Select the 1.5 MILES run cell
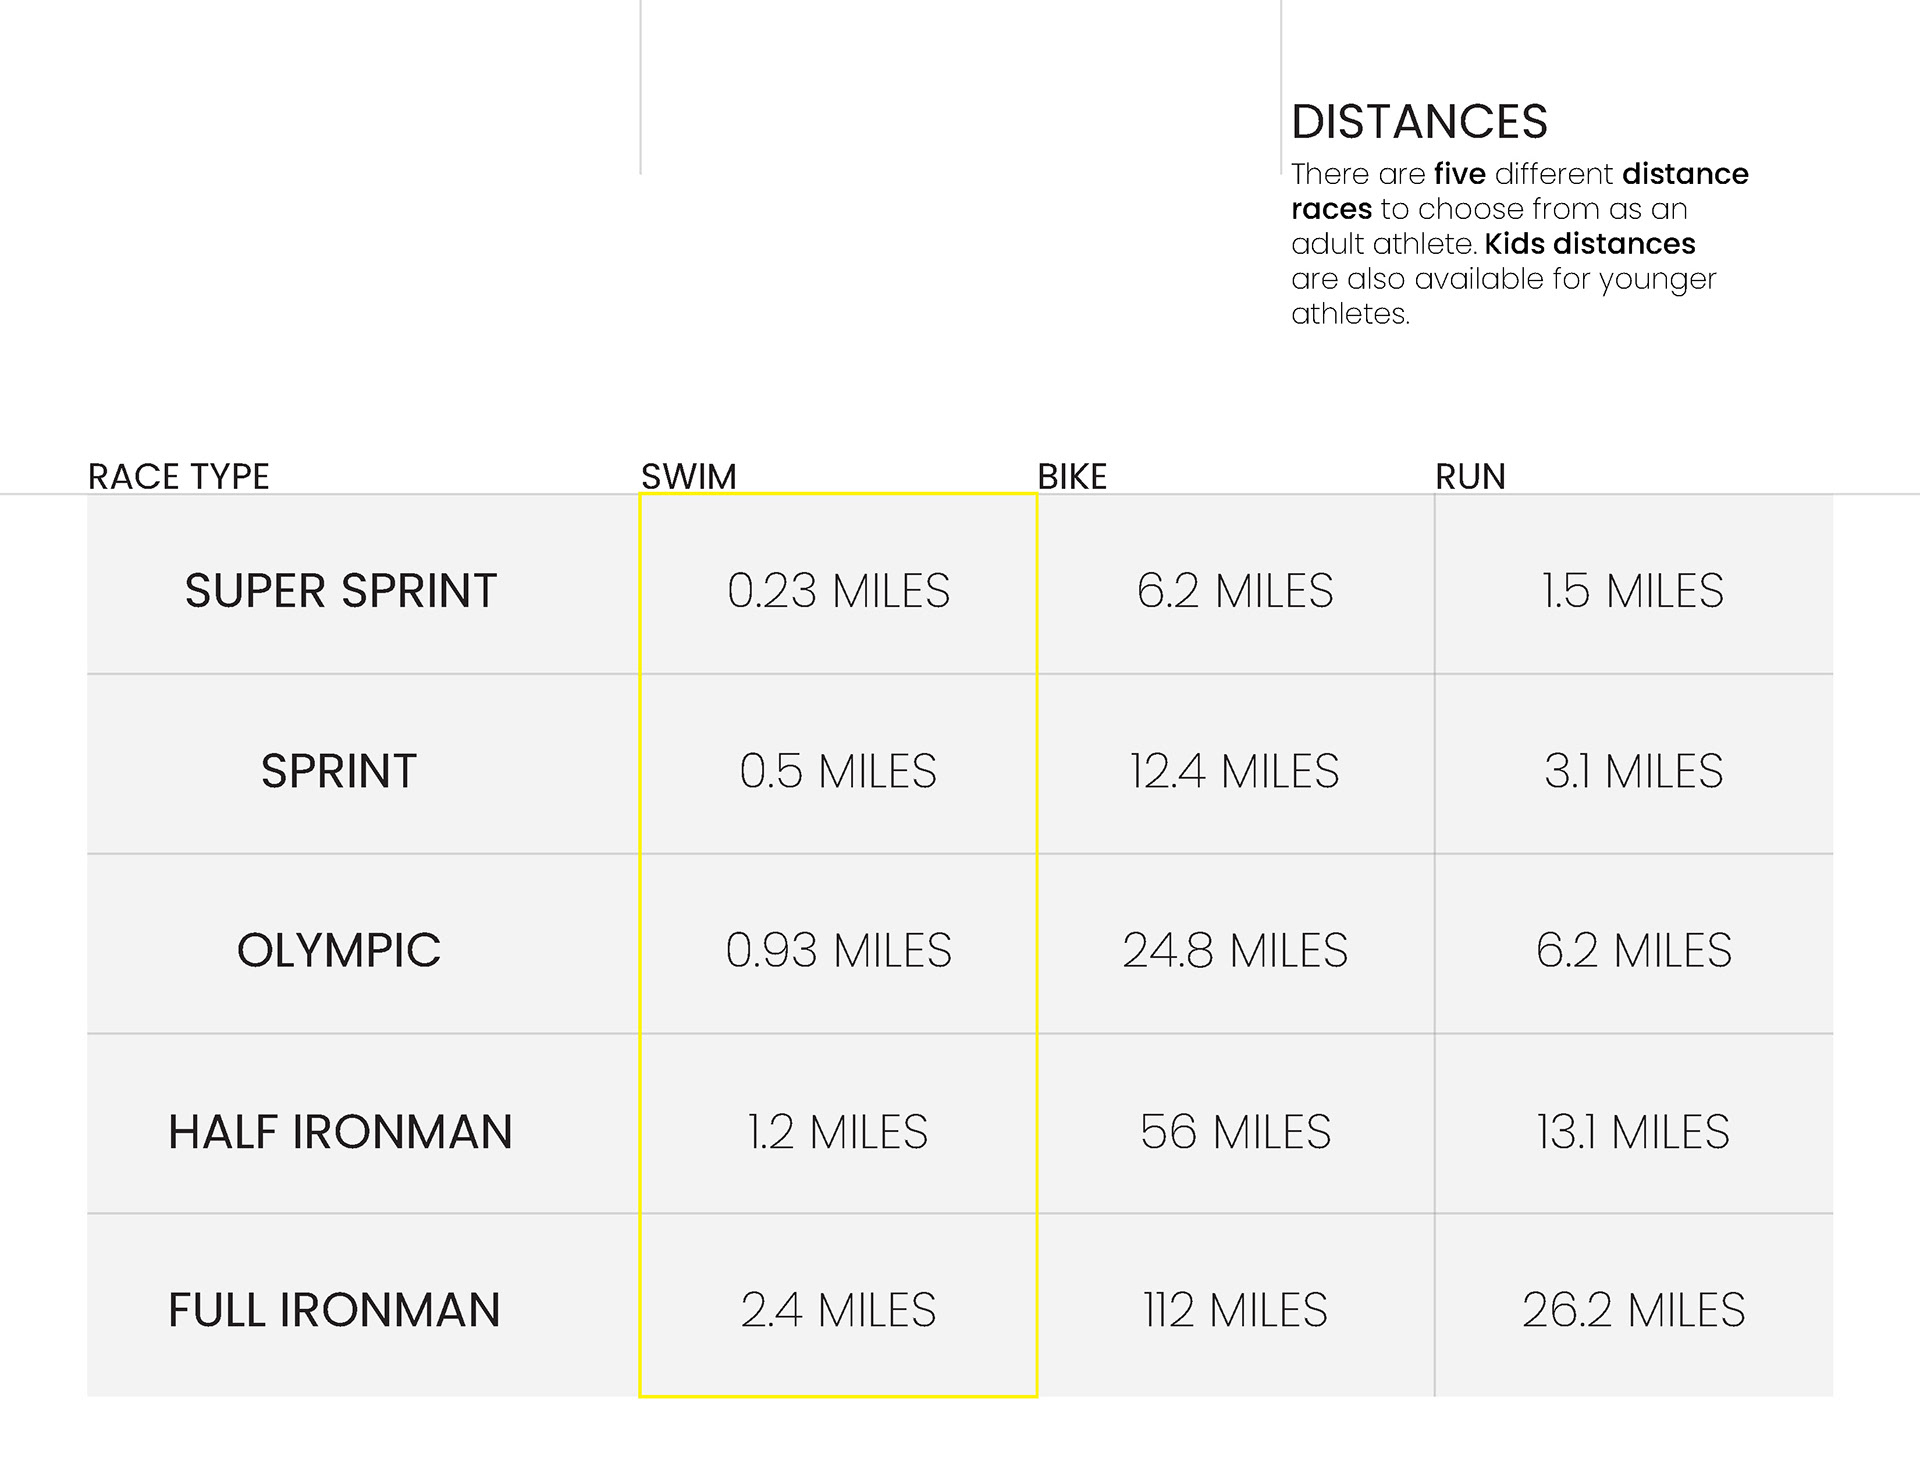 tap(1633, 591)
